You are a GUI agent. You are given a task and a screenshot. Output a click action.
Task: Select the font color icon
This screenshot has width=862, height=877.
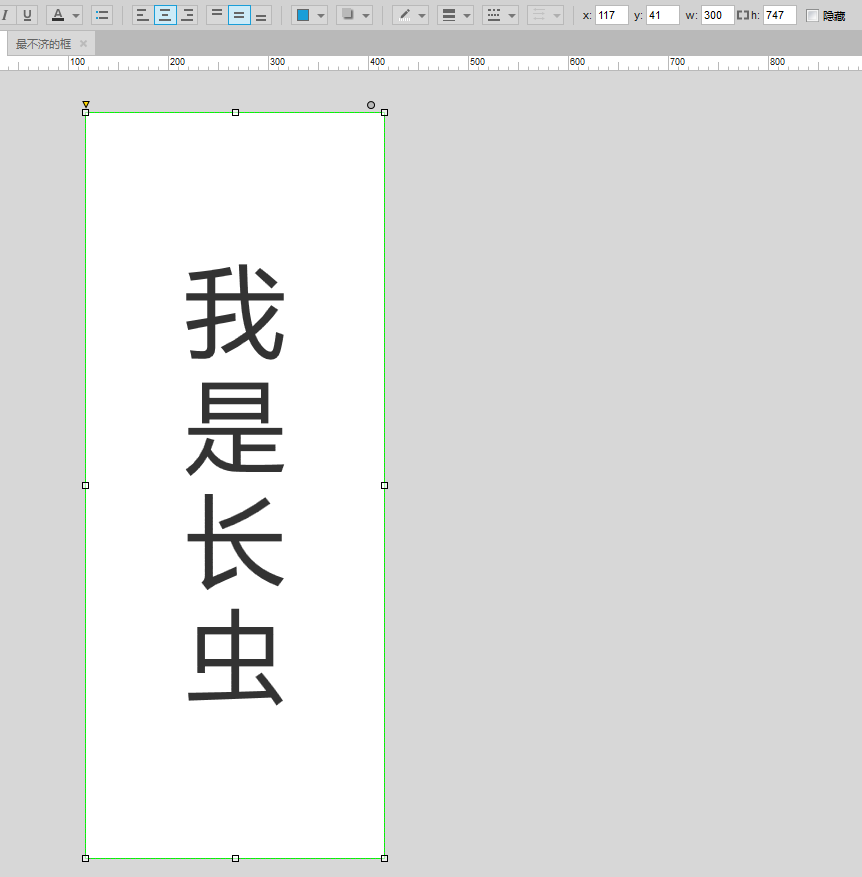(60, 15)
